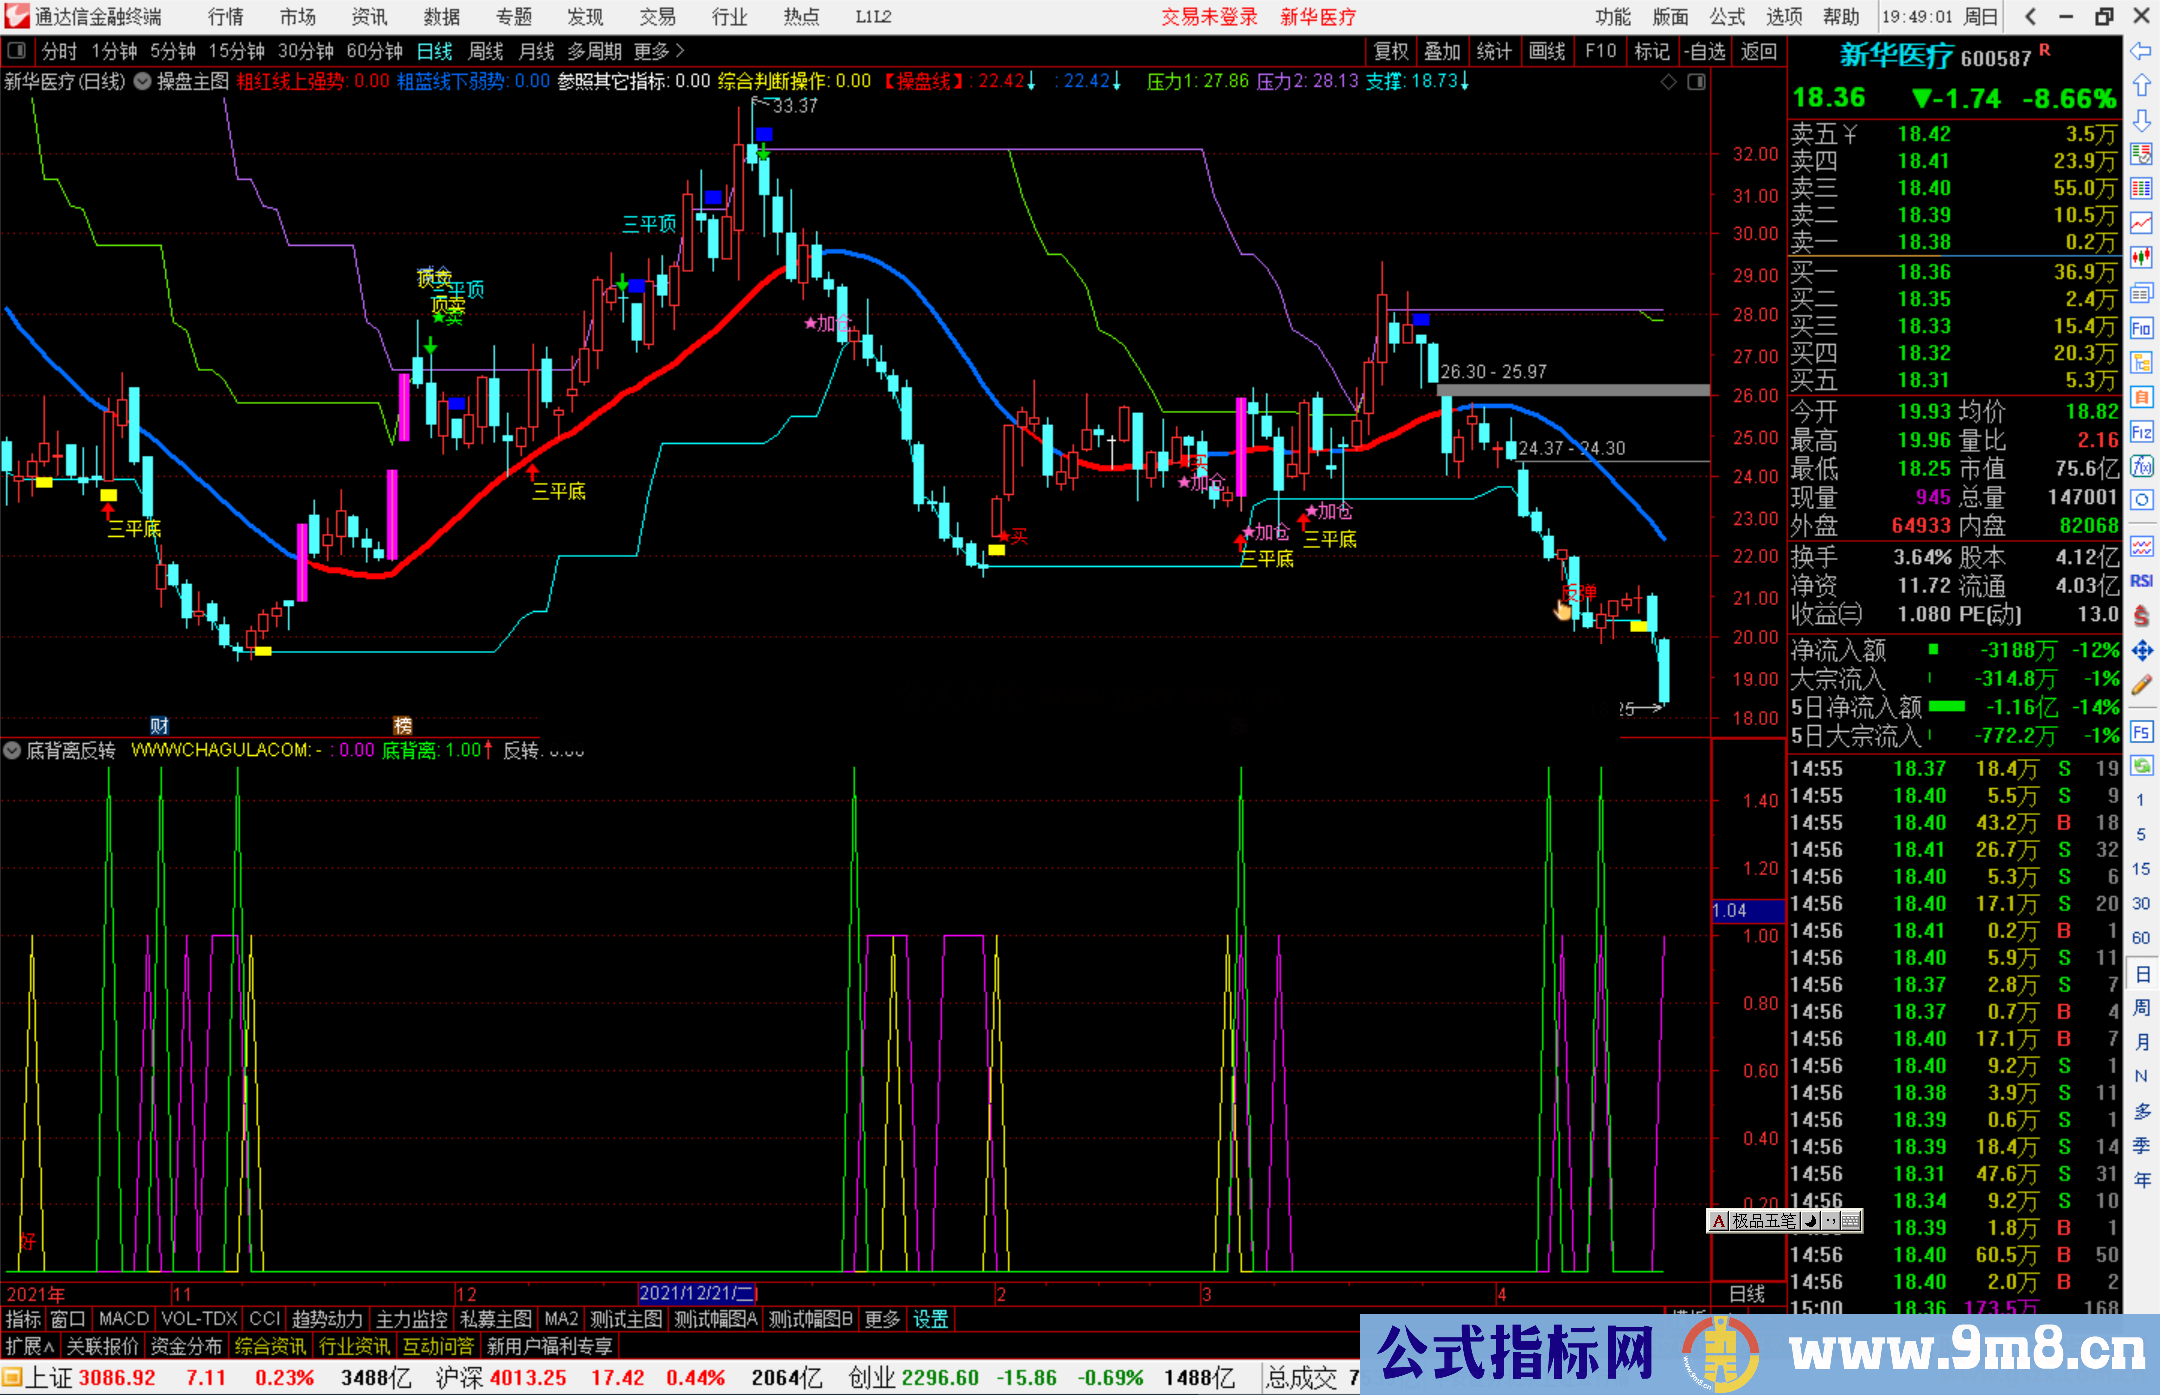Switch to the 分时 tab
Image resolution: width=2160 pixels, height=1395 pixels.
pyautogui.click(x=59, y=51)
